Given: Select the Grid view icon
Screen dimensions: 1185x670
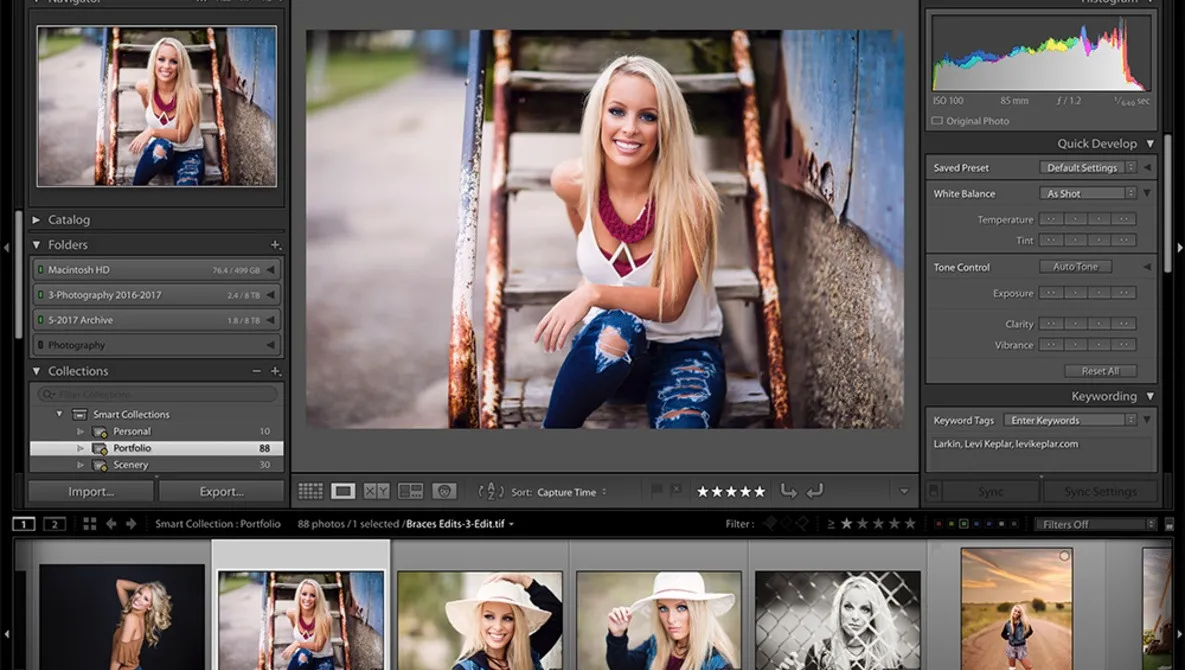Looking at the screenshot, I should click(x=312, y=490).
